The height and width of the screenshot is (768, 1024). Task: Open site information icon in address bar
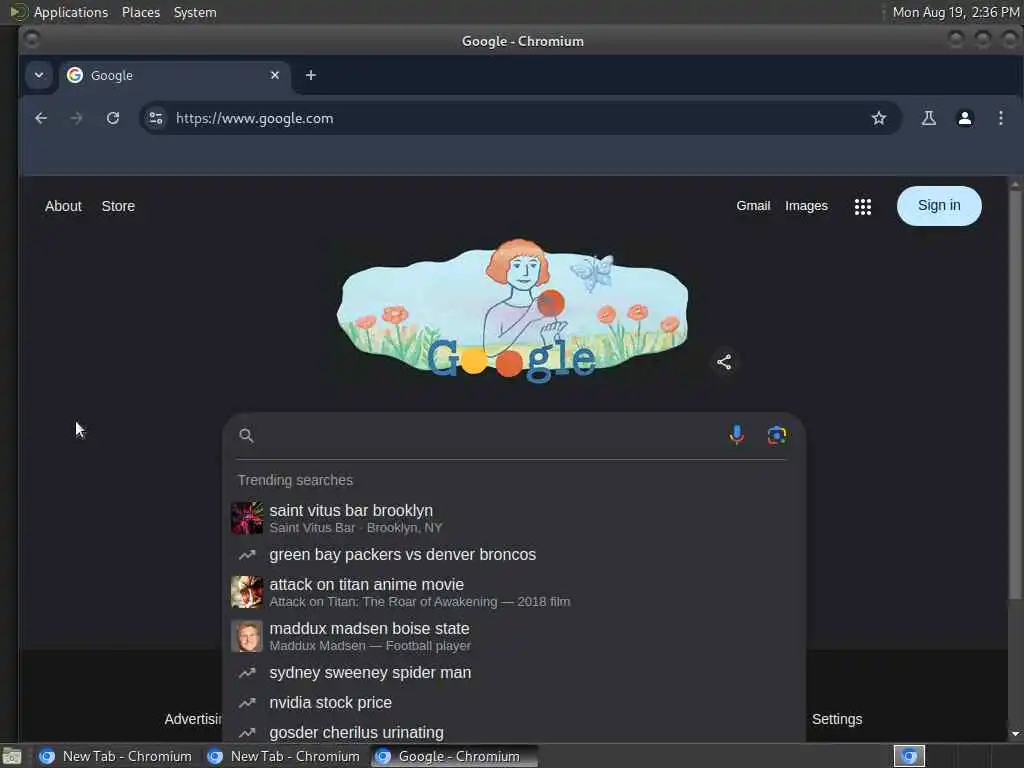point(156,118)
